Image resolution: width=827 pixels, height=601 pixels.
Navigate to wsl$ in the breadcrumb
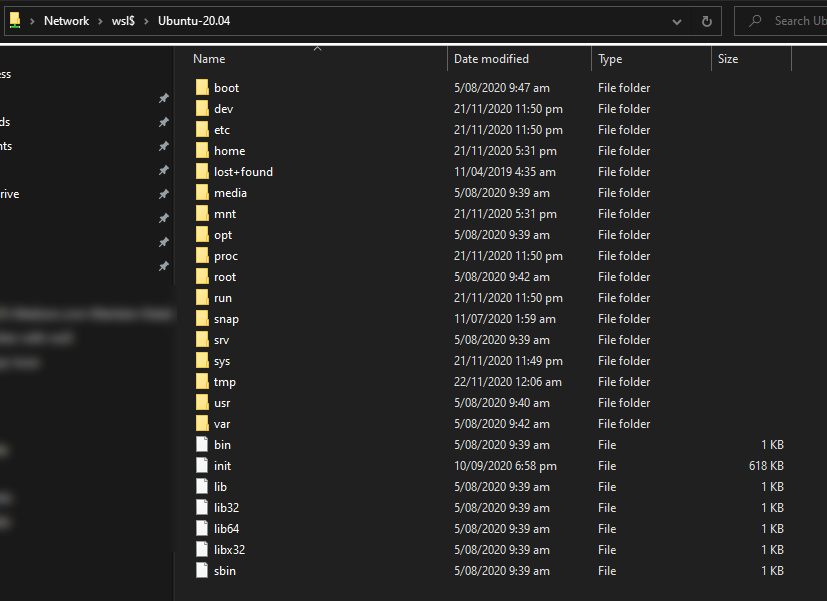tap(123, 21)
